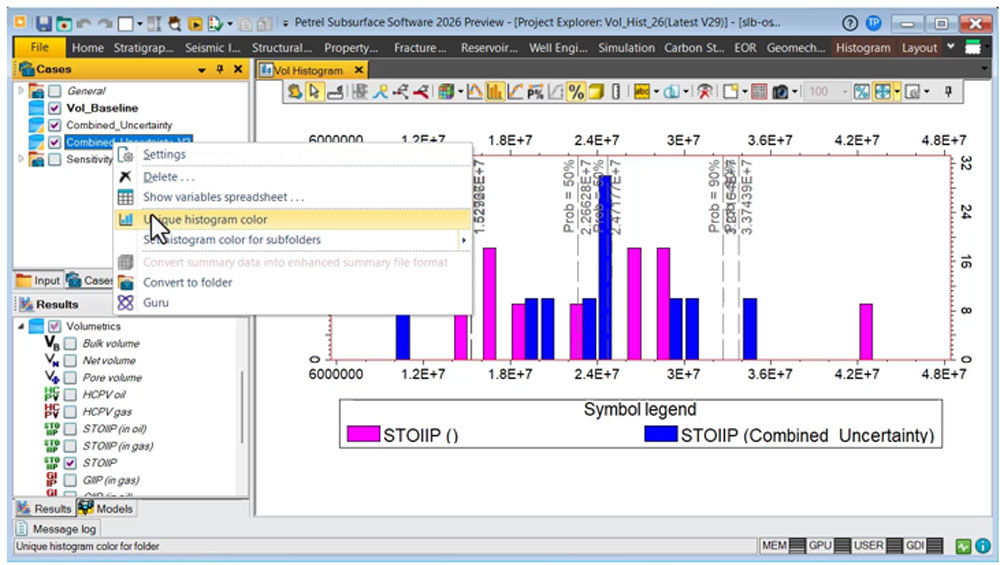
Task: Select the pan hand tool in histogram toolbar
Action: point(295,92)
